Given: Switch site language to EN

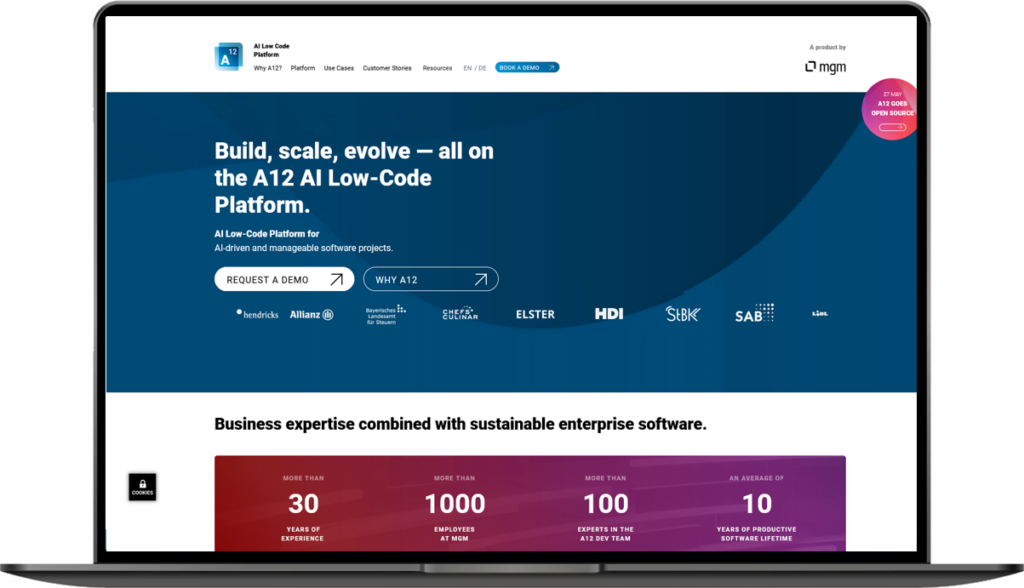Looking at the screenshot, I should [x=467, y=68].
